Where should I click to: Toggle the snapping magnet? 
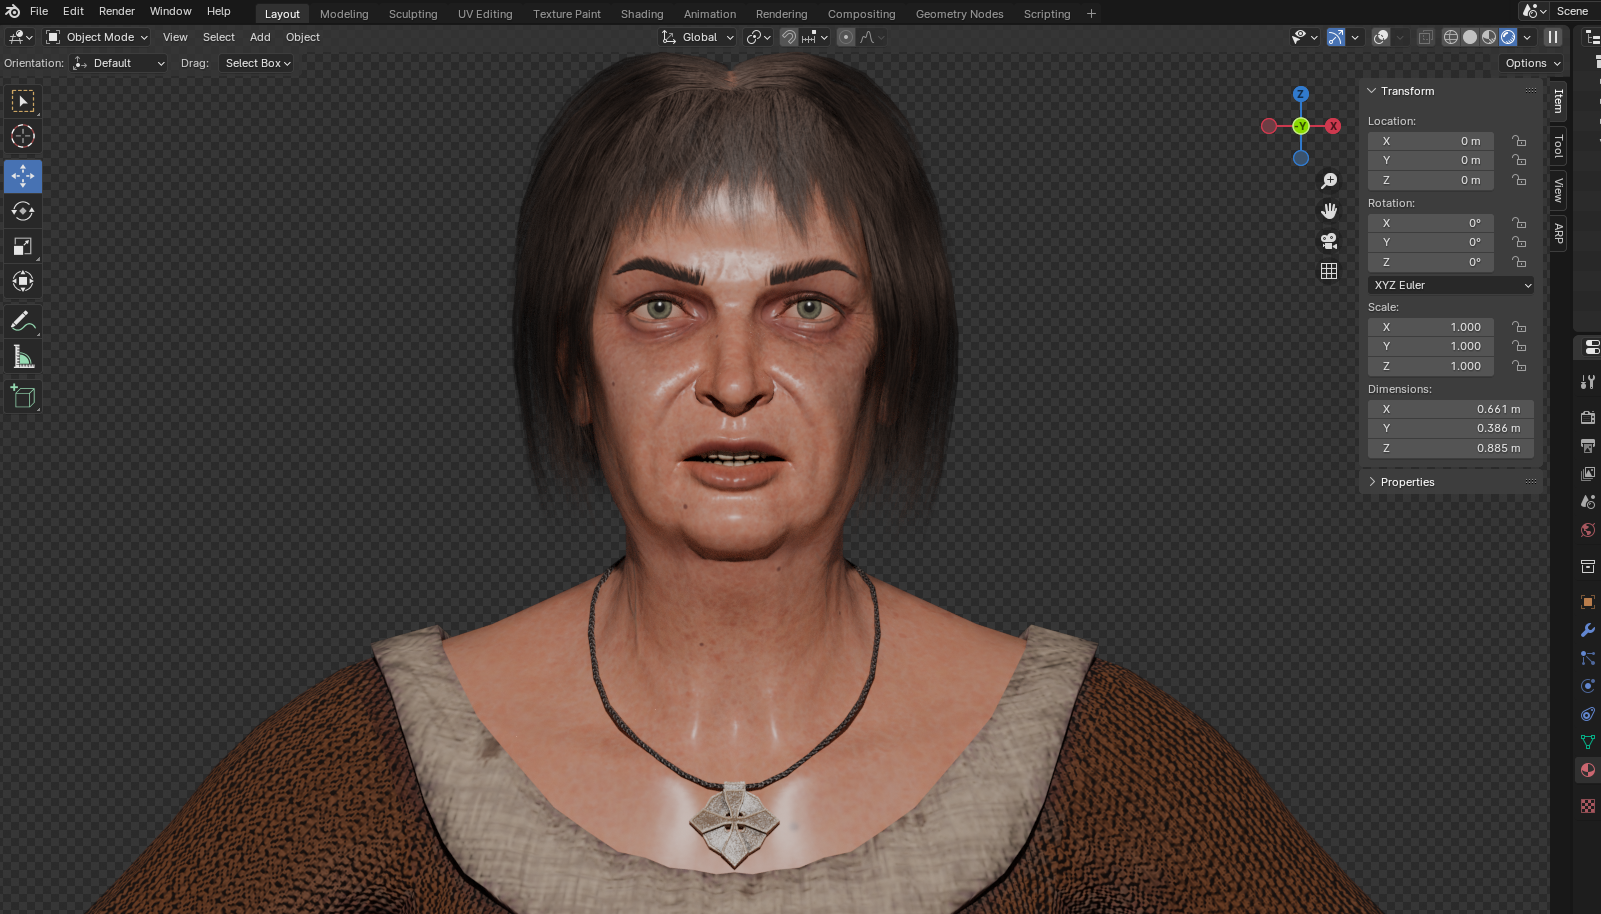[x=789, y=37]
